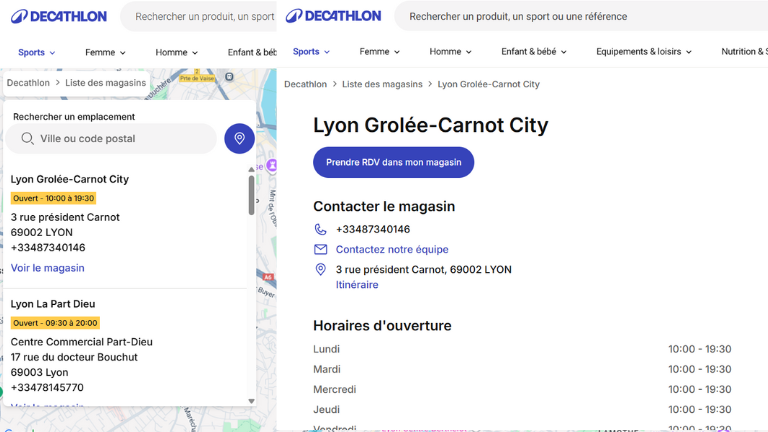Click transit station icon on the map
The image size is (768, 432).
[x=229, y=77]
